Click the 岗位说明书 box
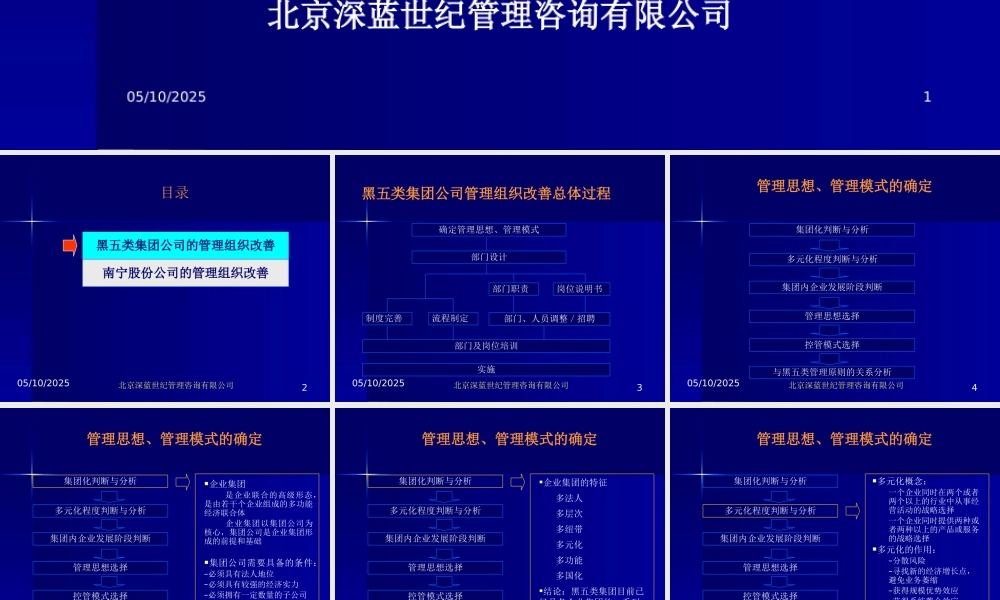 tap(581, 289)
